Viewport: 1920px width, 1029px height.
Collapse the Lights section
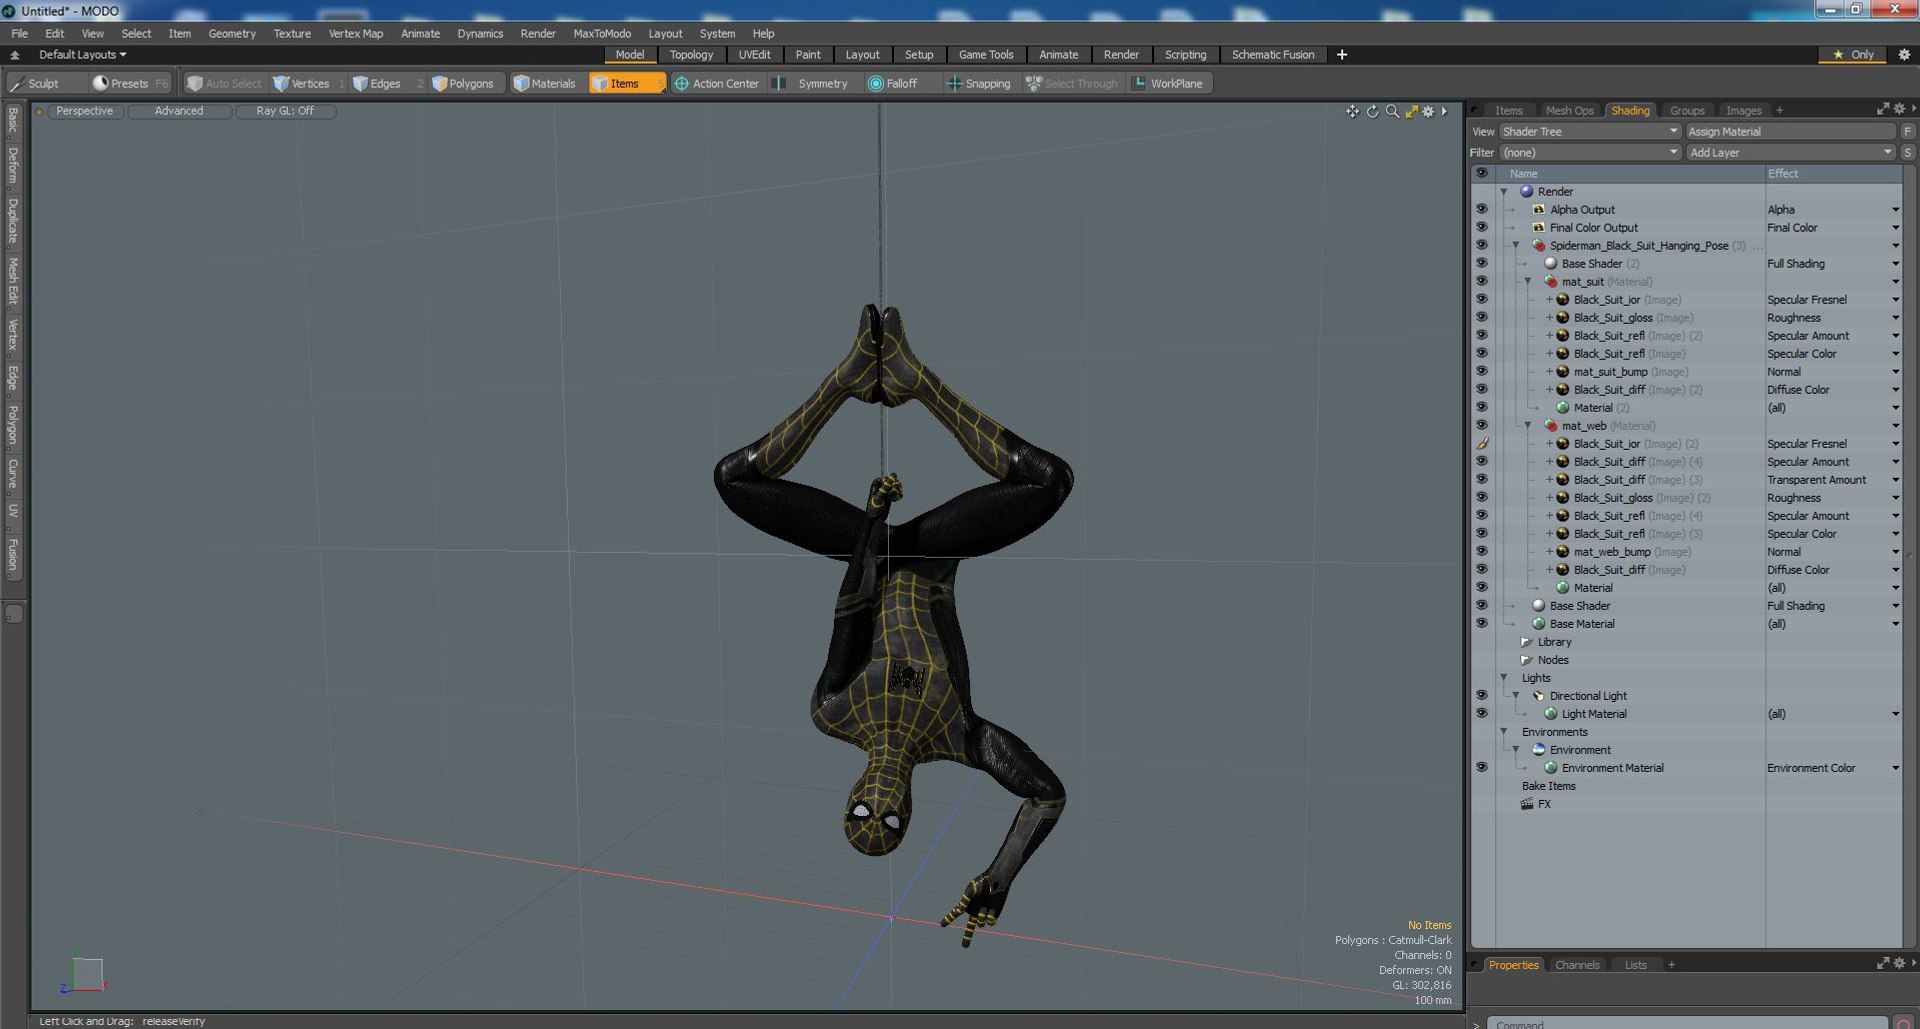(x=1503, y=677)
